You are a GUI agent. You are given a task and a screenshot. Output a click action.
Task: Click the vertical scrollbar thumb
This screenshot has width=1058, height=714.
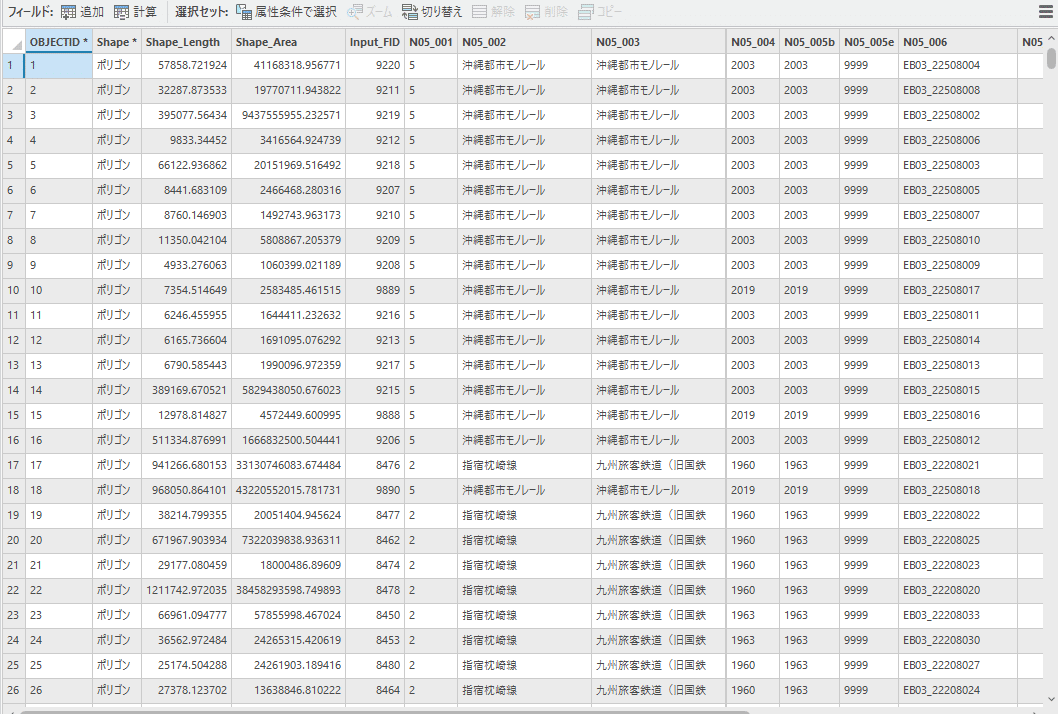[1051, 57]
